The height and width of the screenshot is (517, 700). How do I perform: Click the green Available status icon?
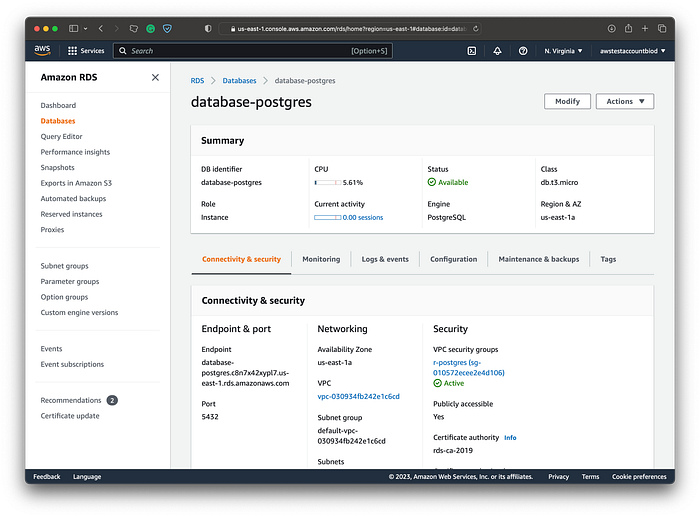click(x=432, y=182)
